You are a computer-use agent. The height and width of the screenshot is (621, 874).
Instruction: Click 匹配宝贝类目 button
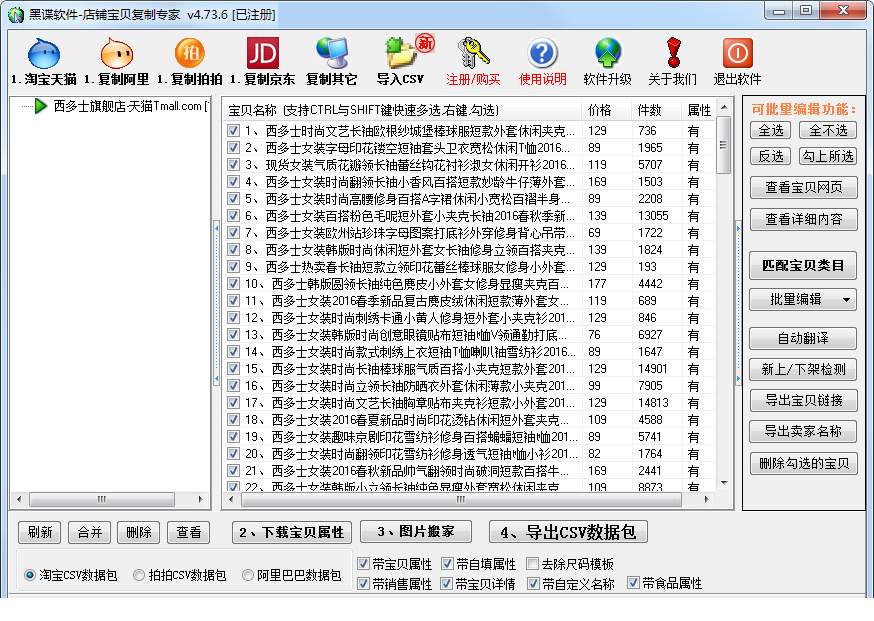point(803,265)
